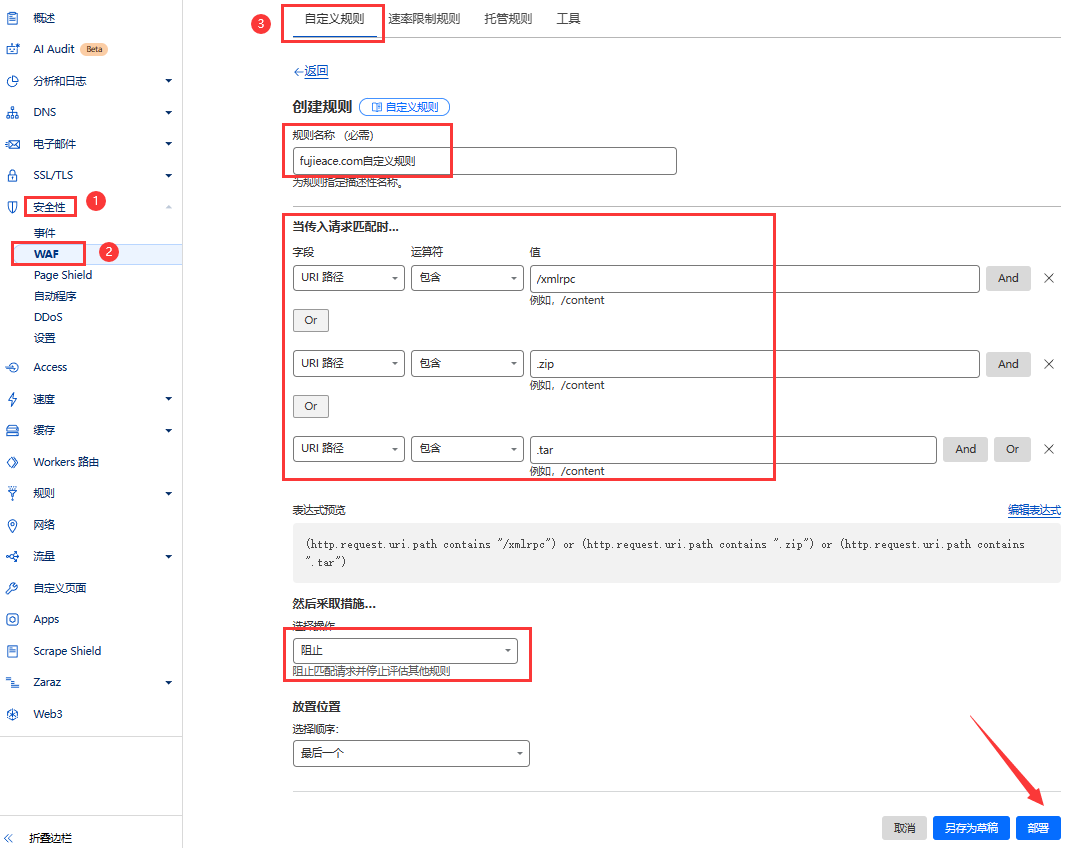Open operator dropdown in the /xmlrpc row
The width and height of the screenshot is (1070, 848).
pyautogui.click(x=467, y=278)
